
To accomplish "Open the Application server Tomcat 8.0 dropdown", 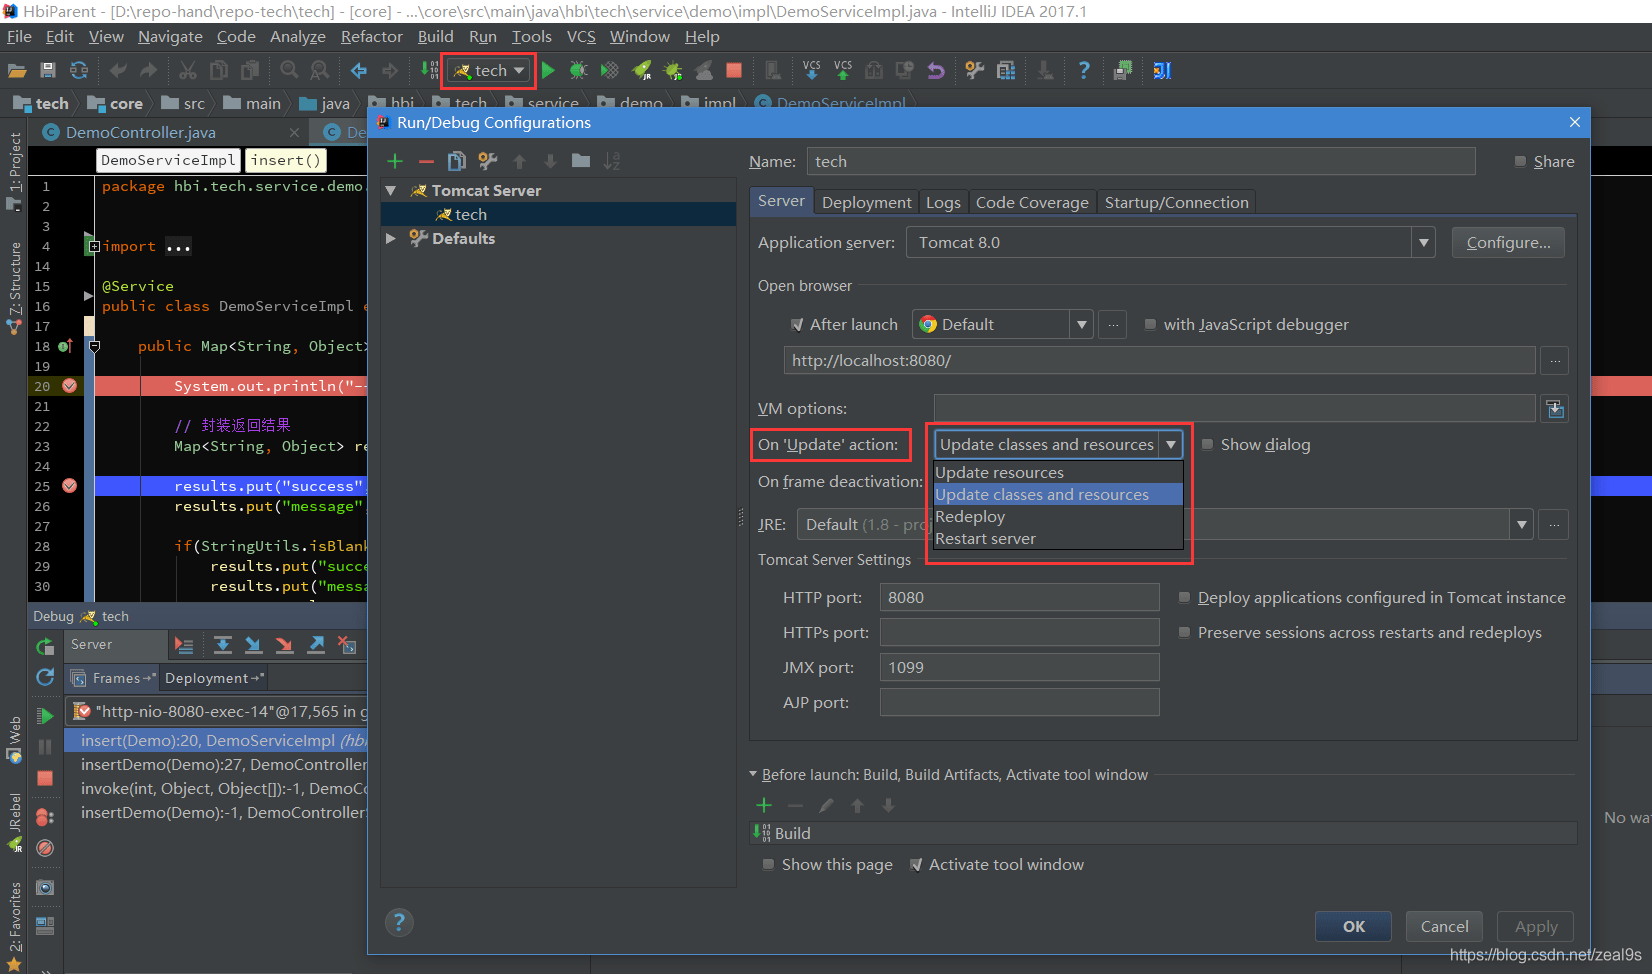I will pyautogui.click(x=1424, y=242).
